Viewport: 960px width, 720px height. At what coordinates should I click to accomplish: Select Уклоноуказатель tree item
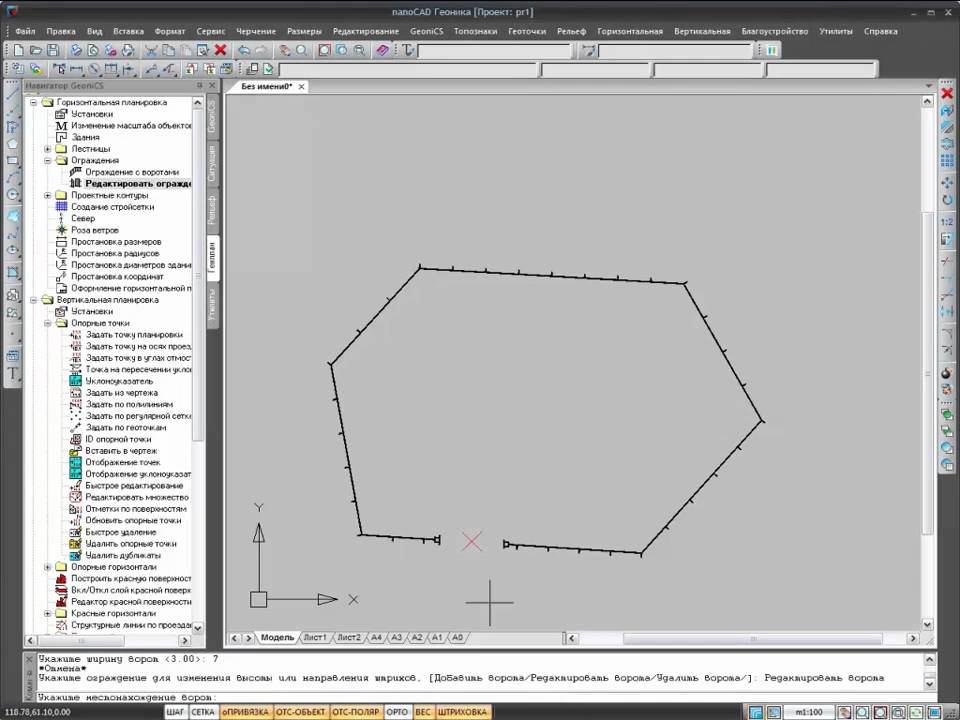pyautogui.click(x=119, y=381)
